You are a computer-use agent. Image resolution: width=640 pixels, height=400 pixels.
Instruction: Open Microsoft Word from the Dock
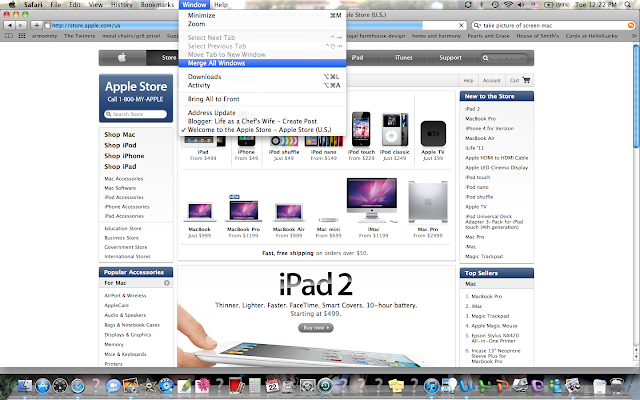click(467, 385)
